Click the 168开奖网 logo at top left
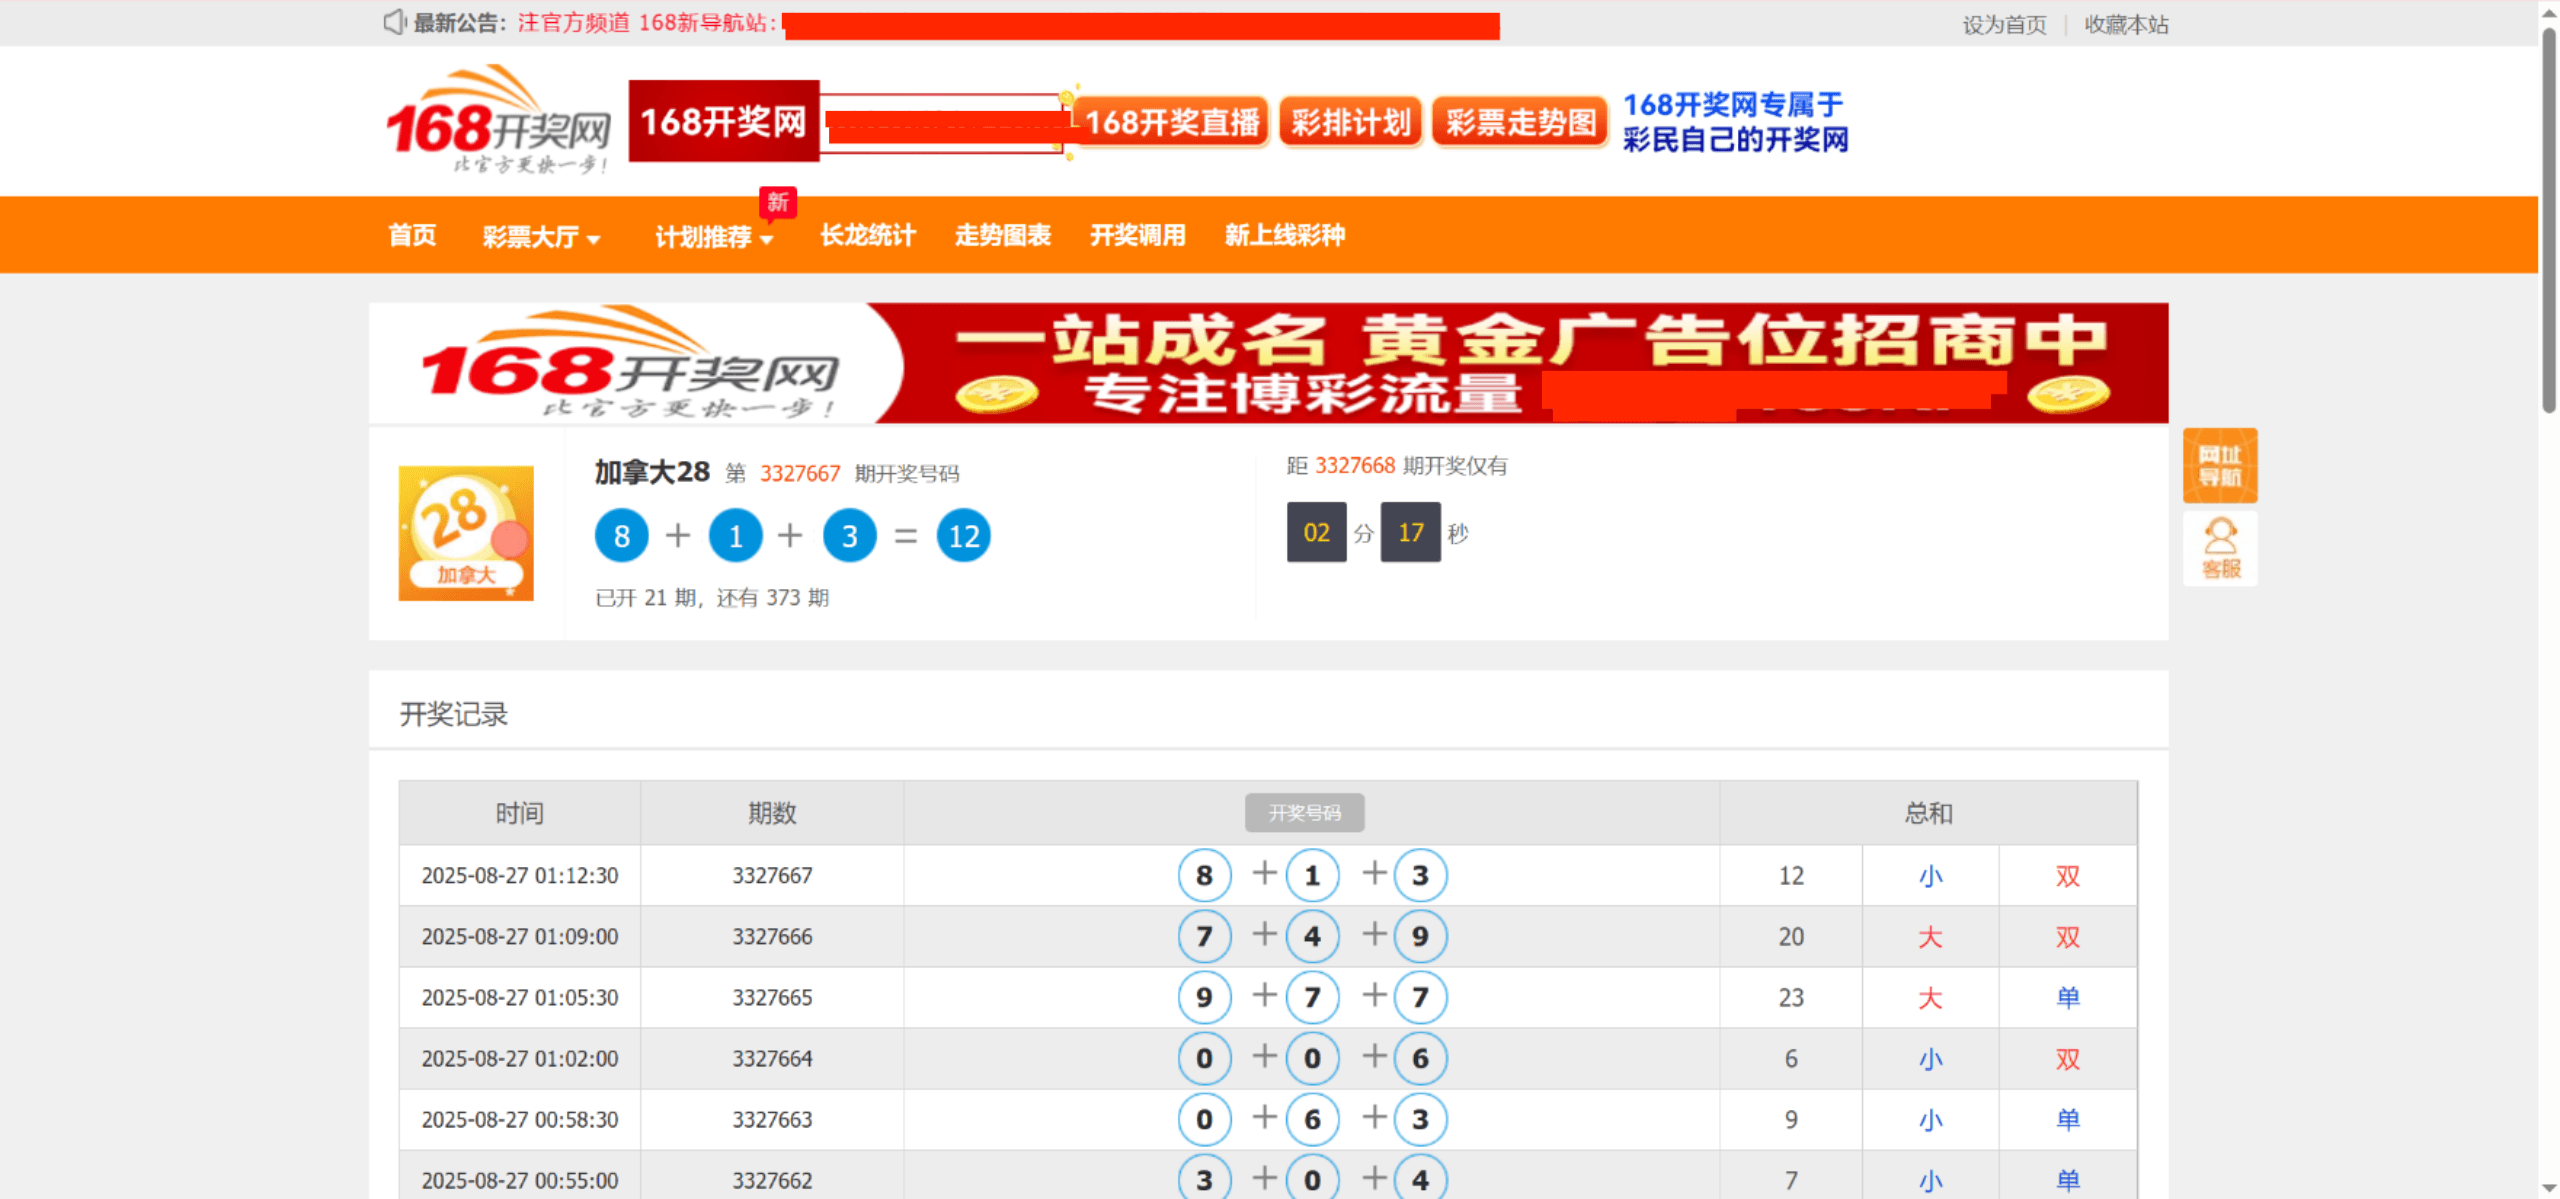Viewport: 2560px width, 1199px height. click(498, 120)
